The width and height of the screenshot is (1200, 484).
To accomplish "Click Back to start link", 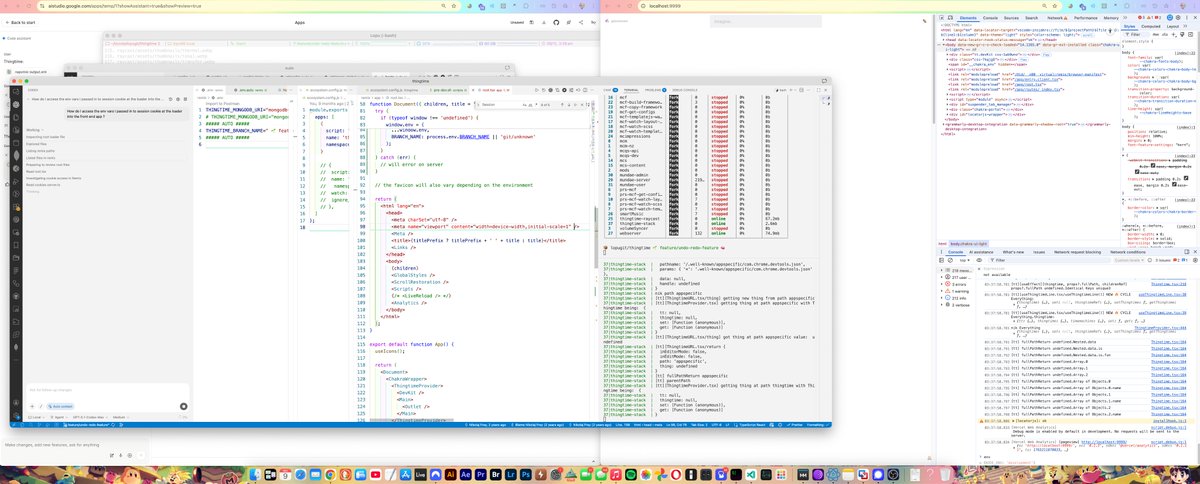I will tap(20, 21).
